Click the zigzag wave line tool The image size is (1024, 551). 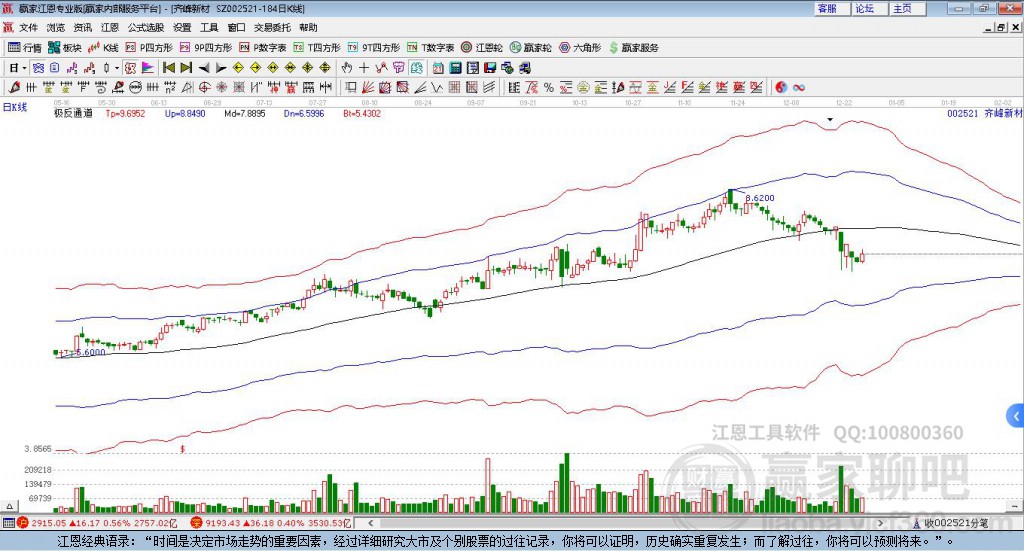(437, 87)
